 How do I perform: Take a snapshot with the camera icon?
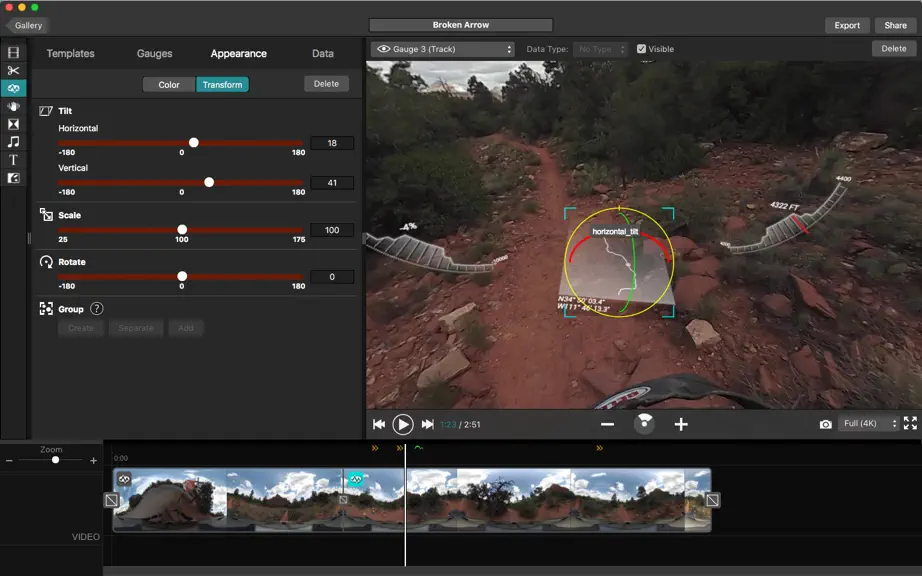click(x=826, y=424)
